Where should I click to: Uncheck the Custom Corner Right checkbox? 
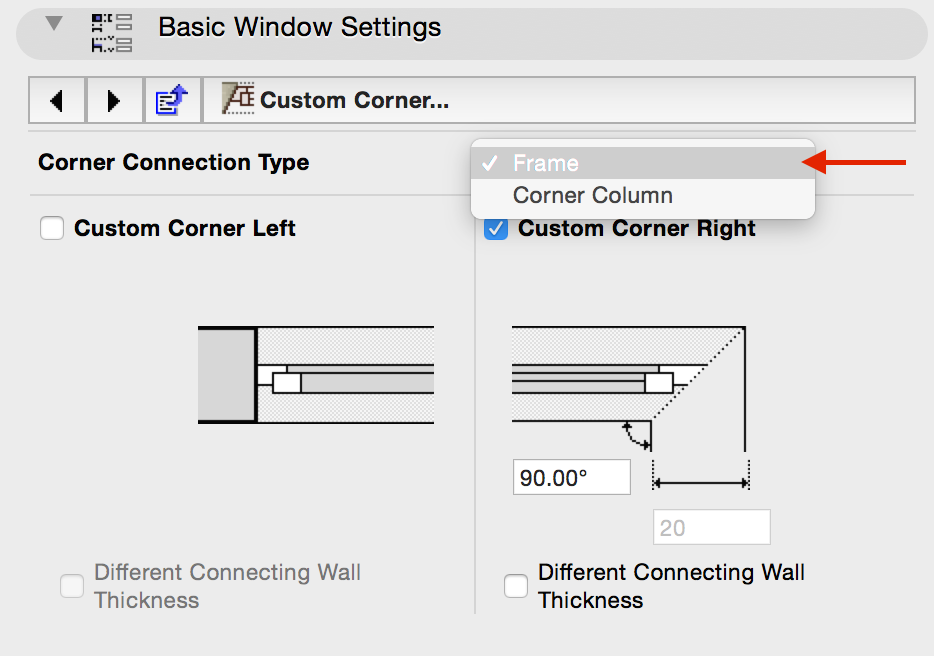click(495, 229)
